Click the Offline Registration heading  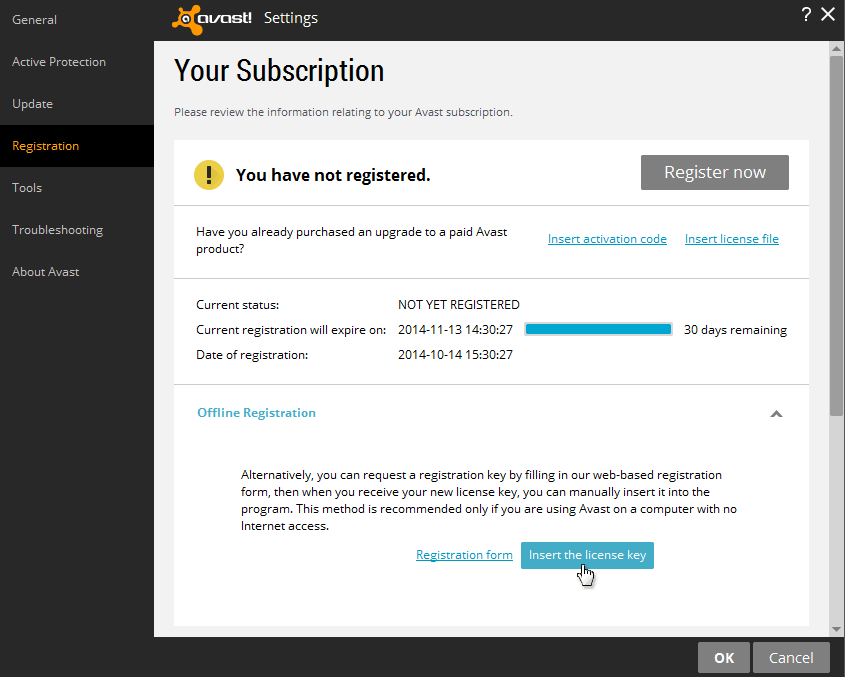(x=257, y=413)
